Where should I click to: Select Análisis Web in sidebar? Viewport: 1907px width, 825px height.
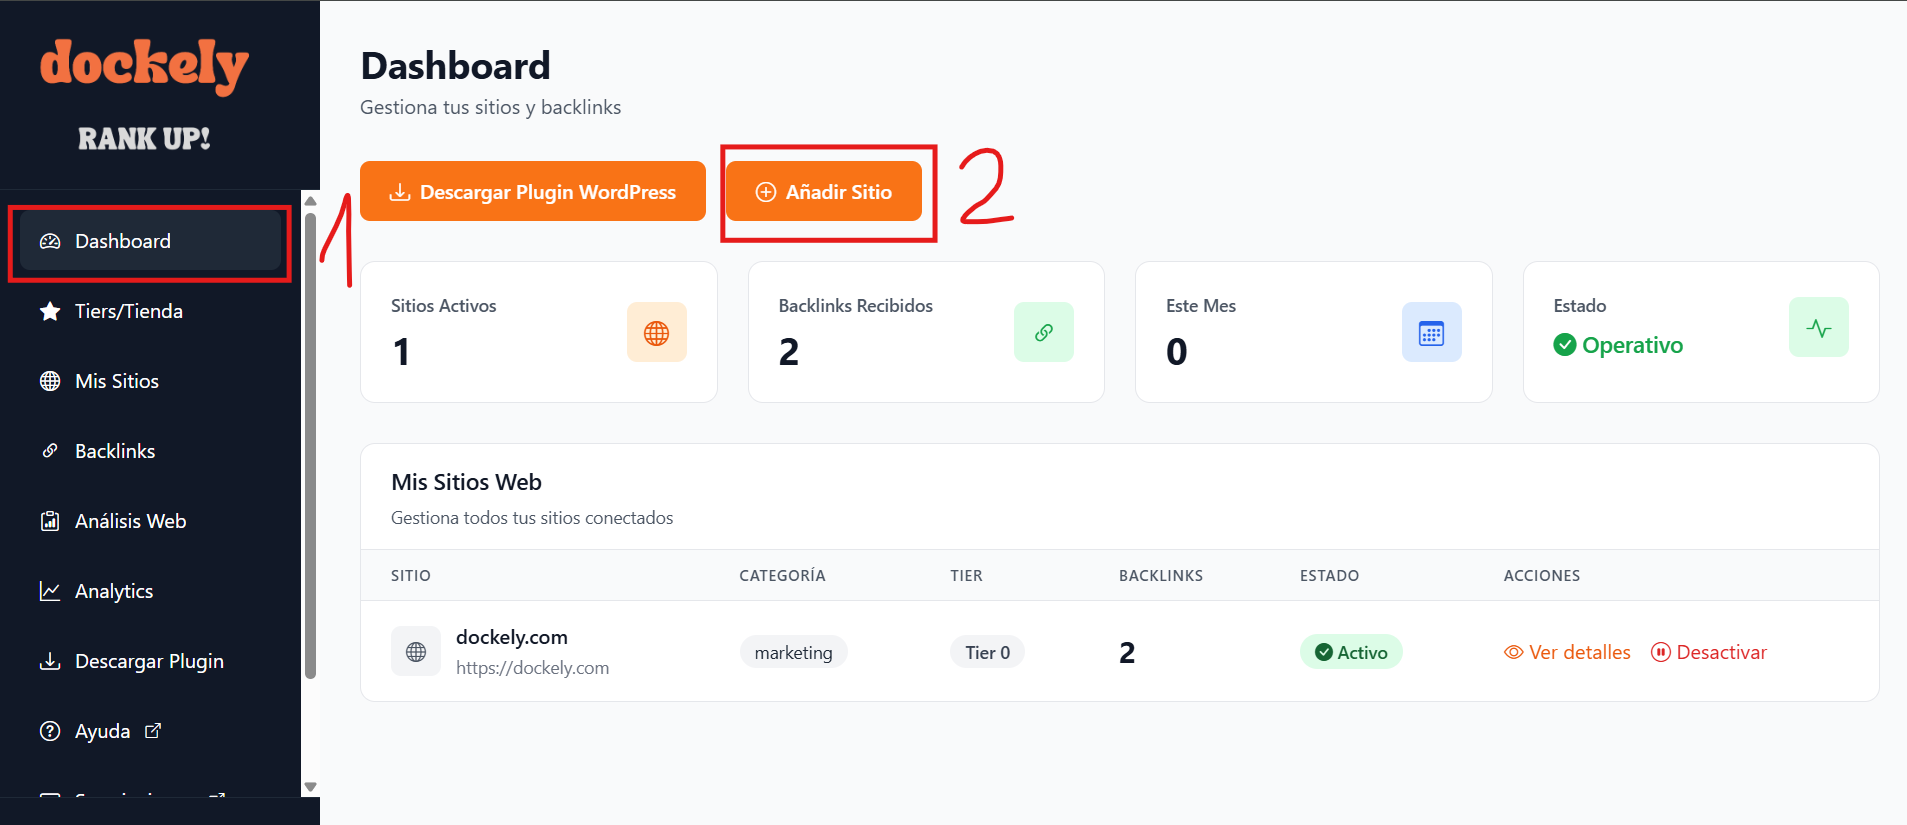click(130, 521)
